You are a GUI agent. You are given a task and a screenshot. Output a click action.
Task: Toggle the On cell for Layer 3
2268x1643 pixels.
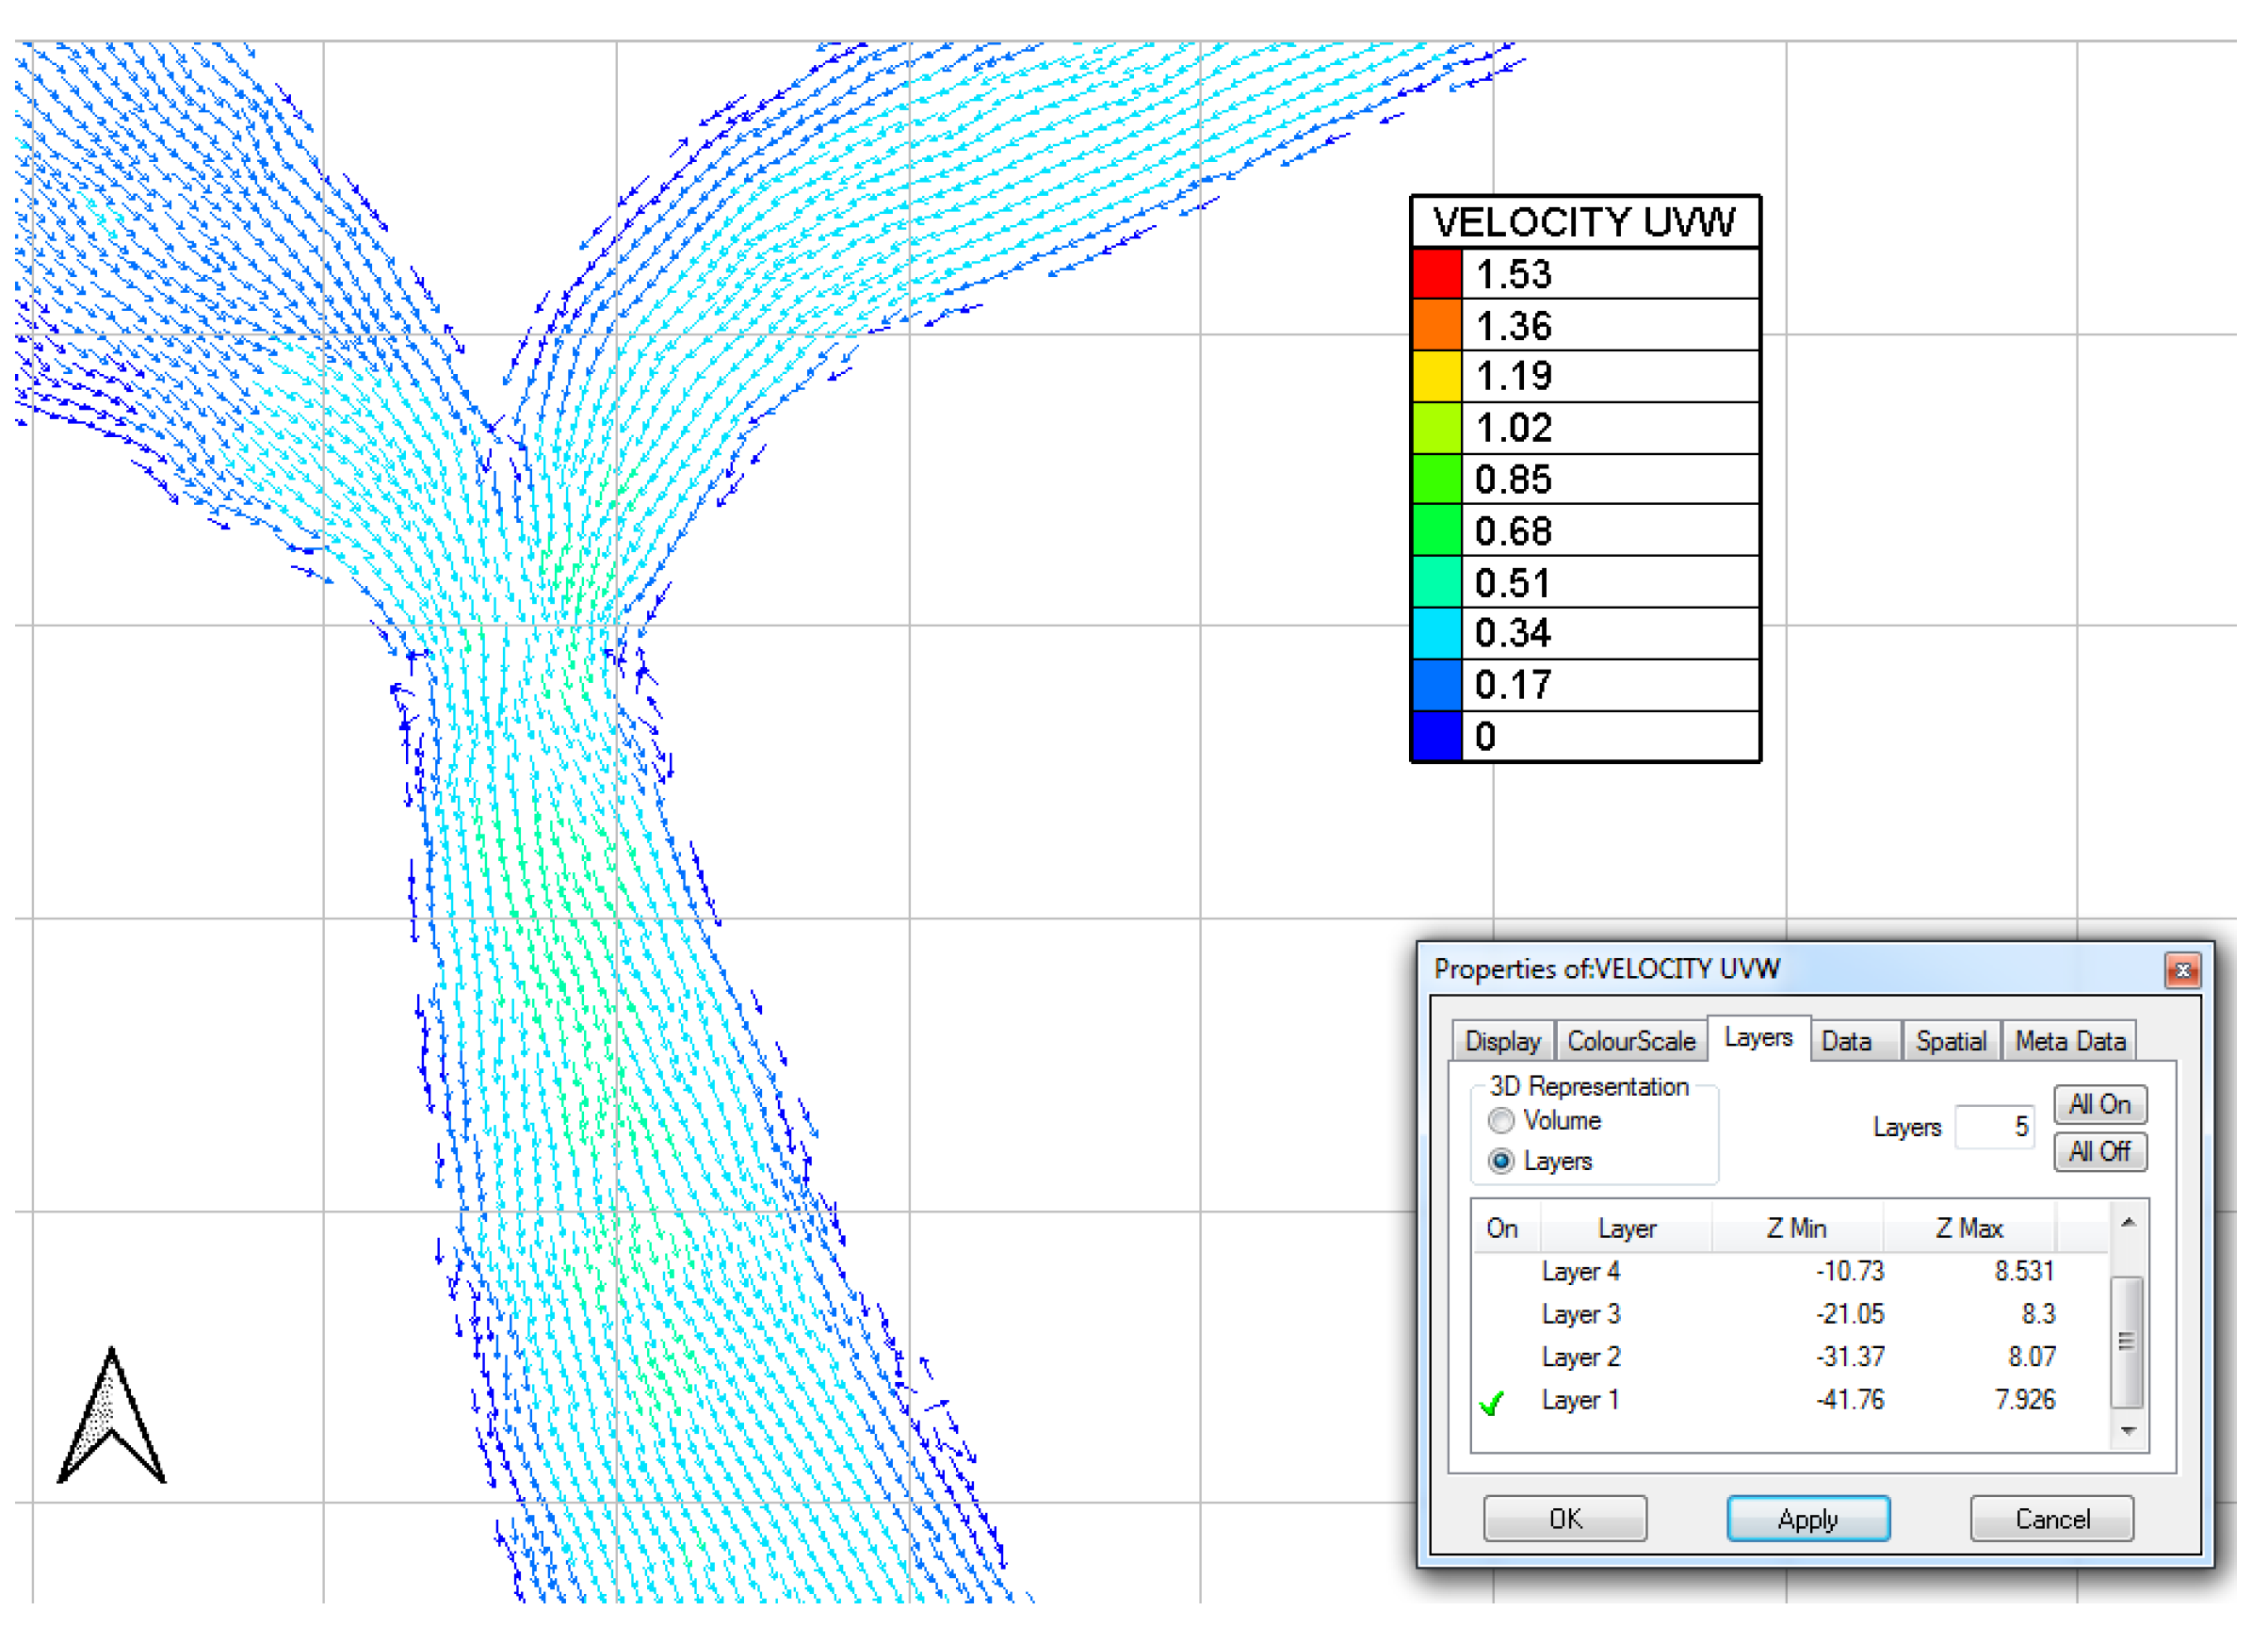click(x=1502, y=1316)
